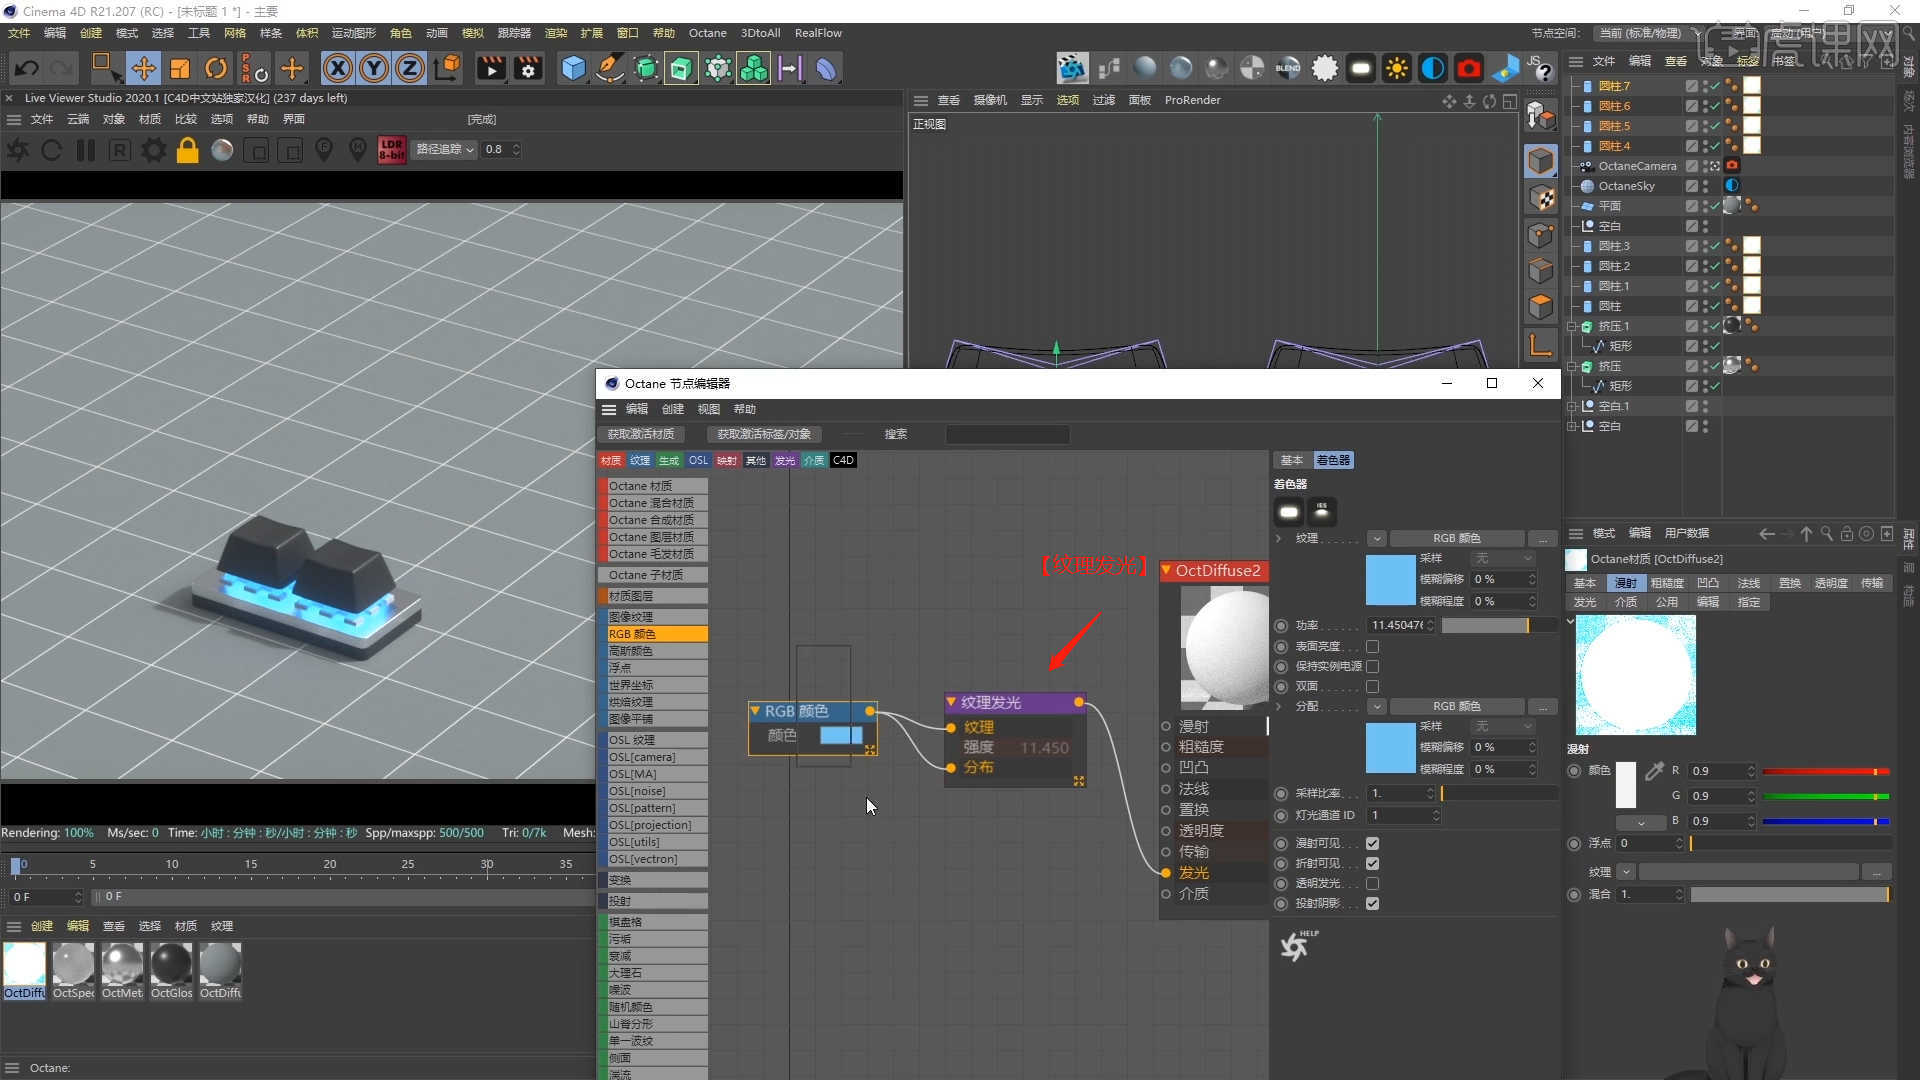This screenshot has height=1080, width=1920.
Task: Open the path tracing kernel dropdown
Action: (445, 149)
